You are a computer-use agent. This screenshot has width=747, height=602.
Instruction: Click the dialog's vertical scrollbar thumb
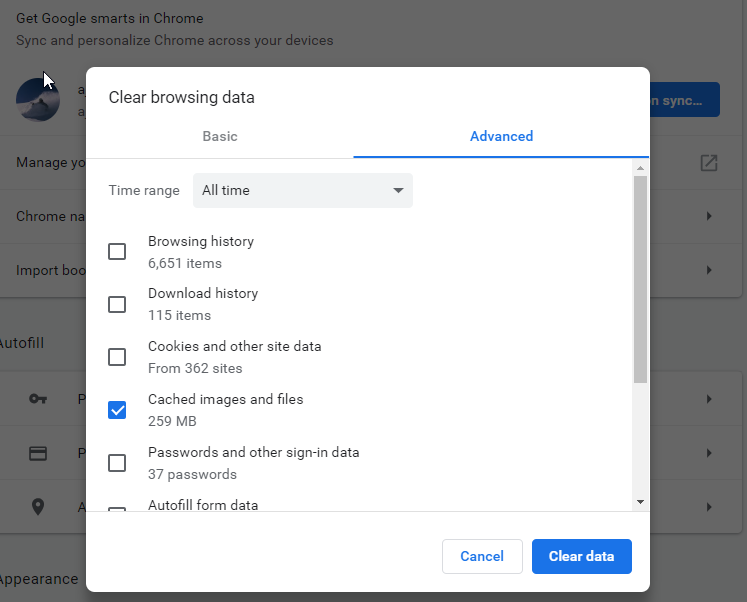[x=640, y=280]
